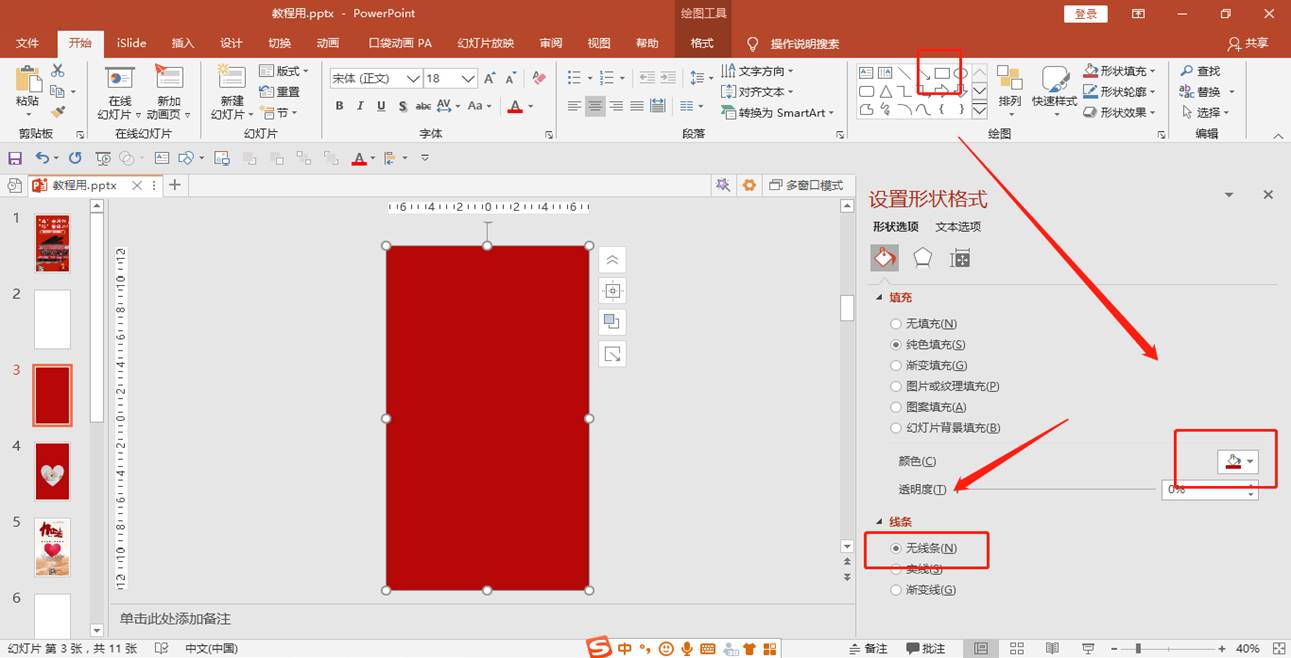The width and height of the screenshot is (1291, 658).
Task: Select 图片或纹理填充(P) radio button
Action: pos(896,386)
